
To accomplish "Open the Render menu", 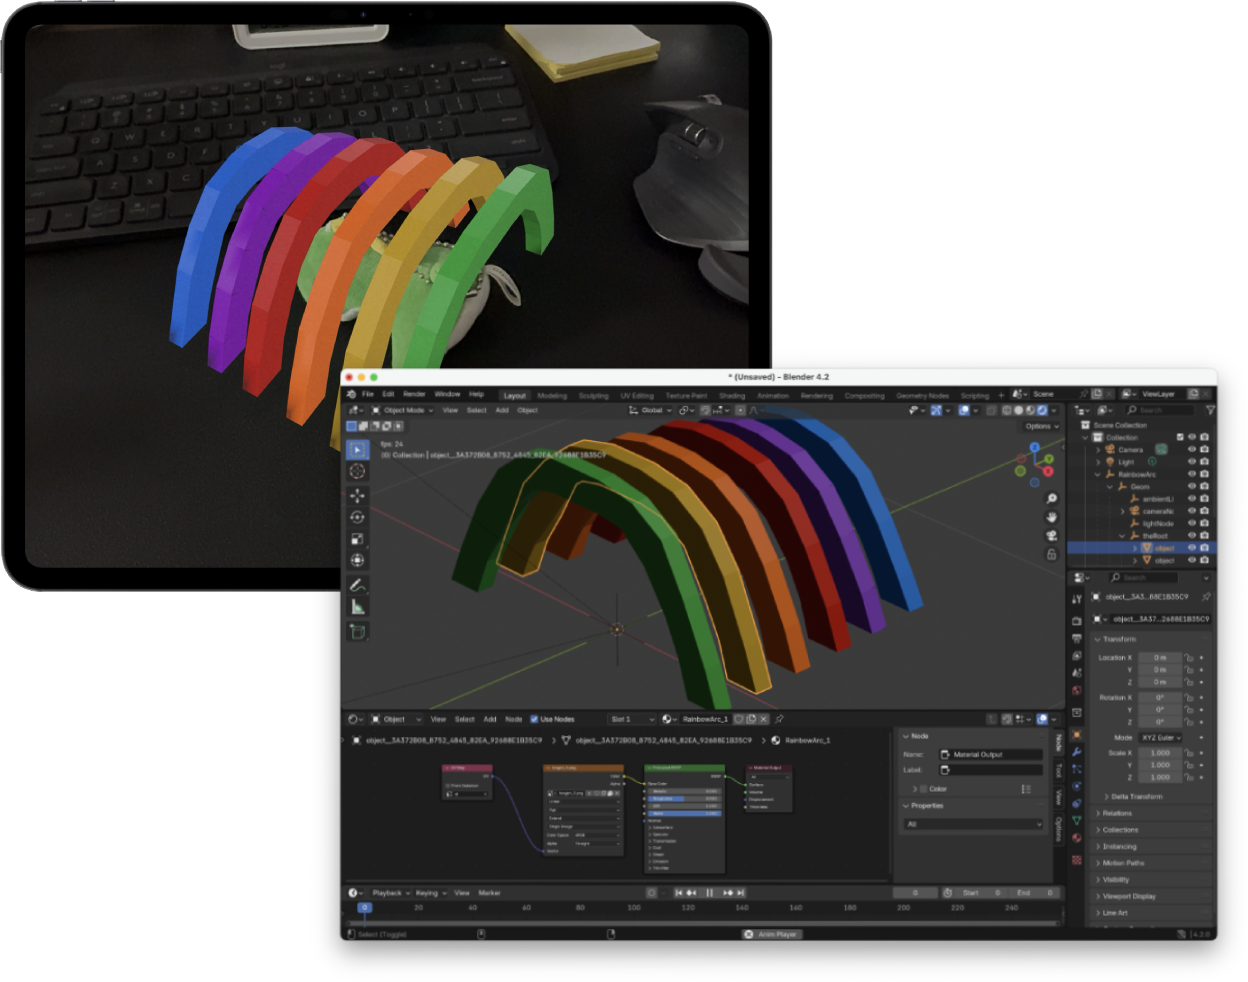I will (414, 394).
